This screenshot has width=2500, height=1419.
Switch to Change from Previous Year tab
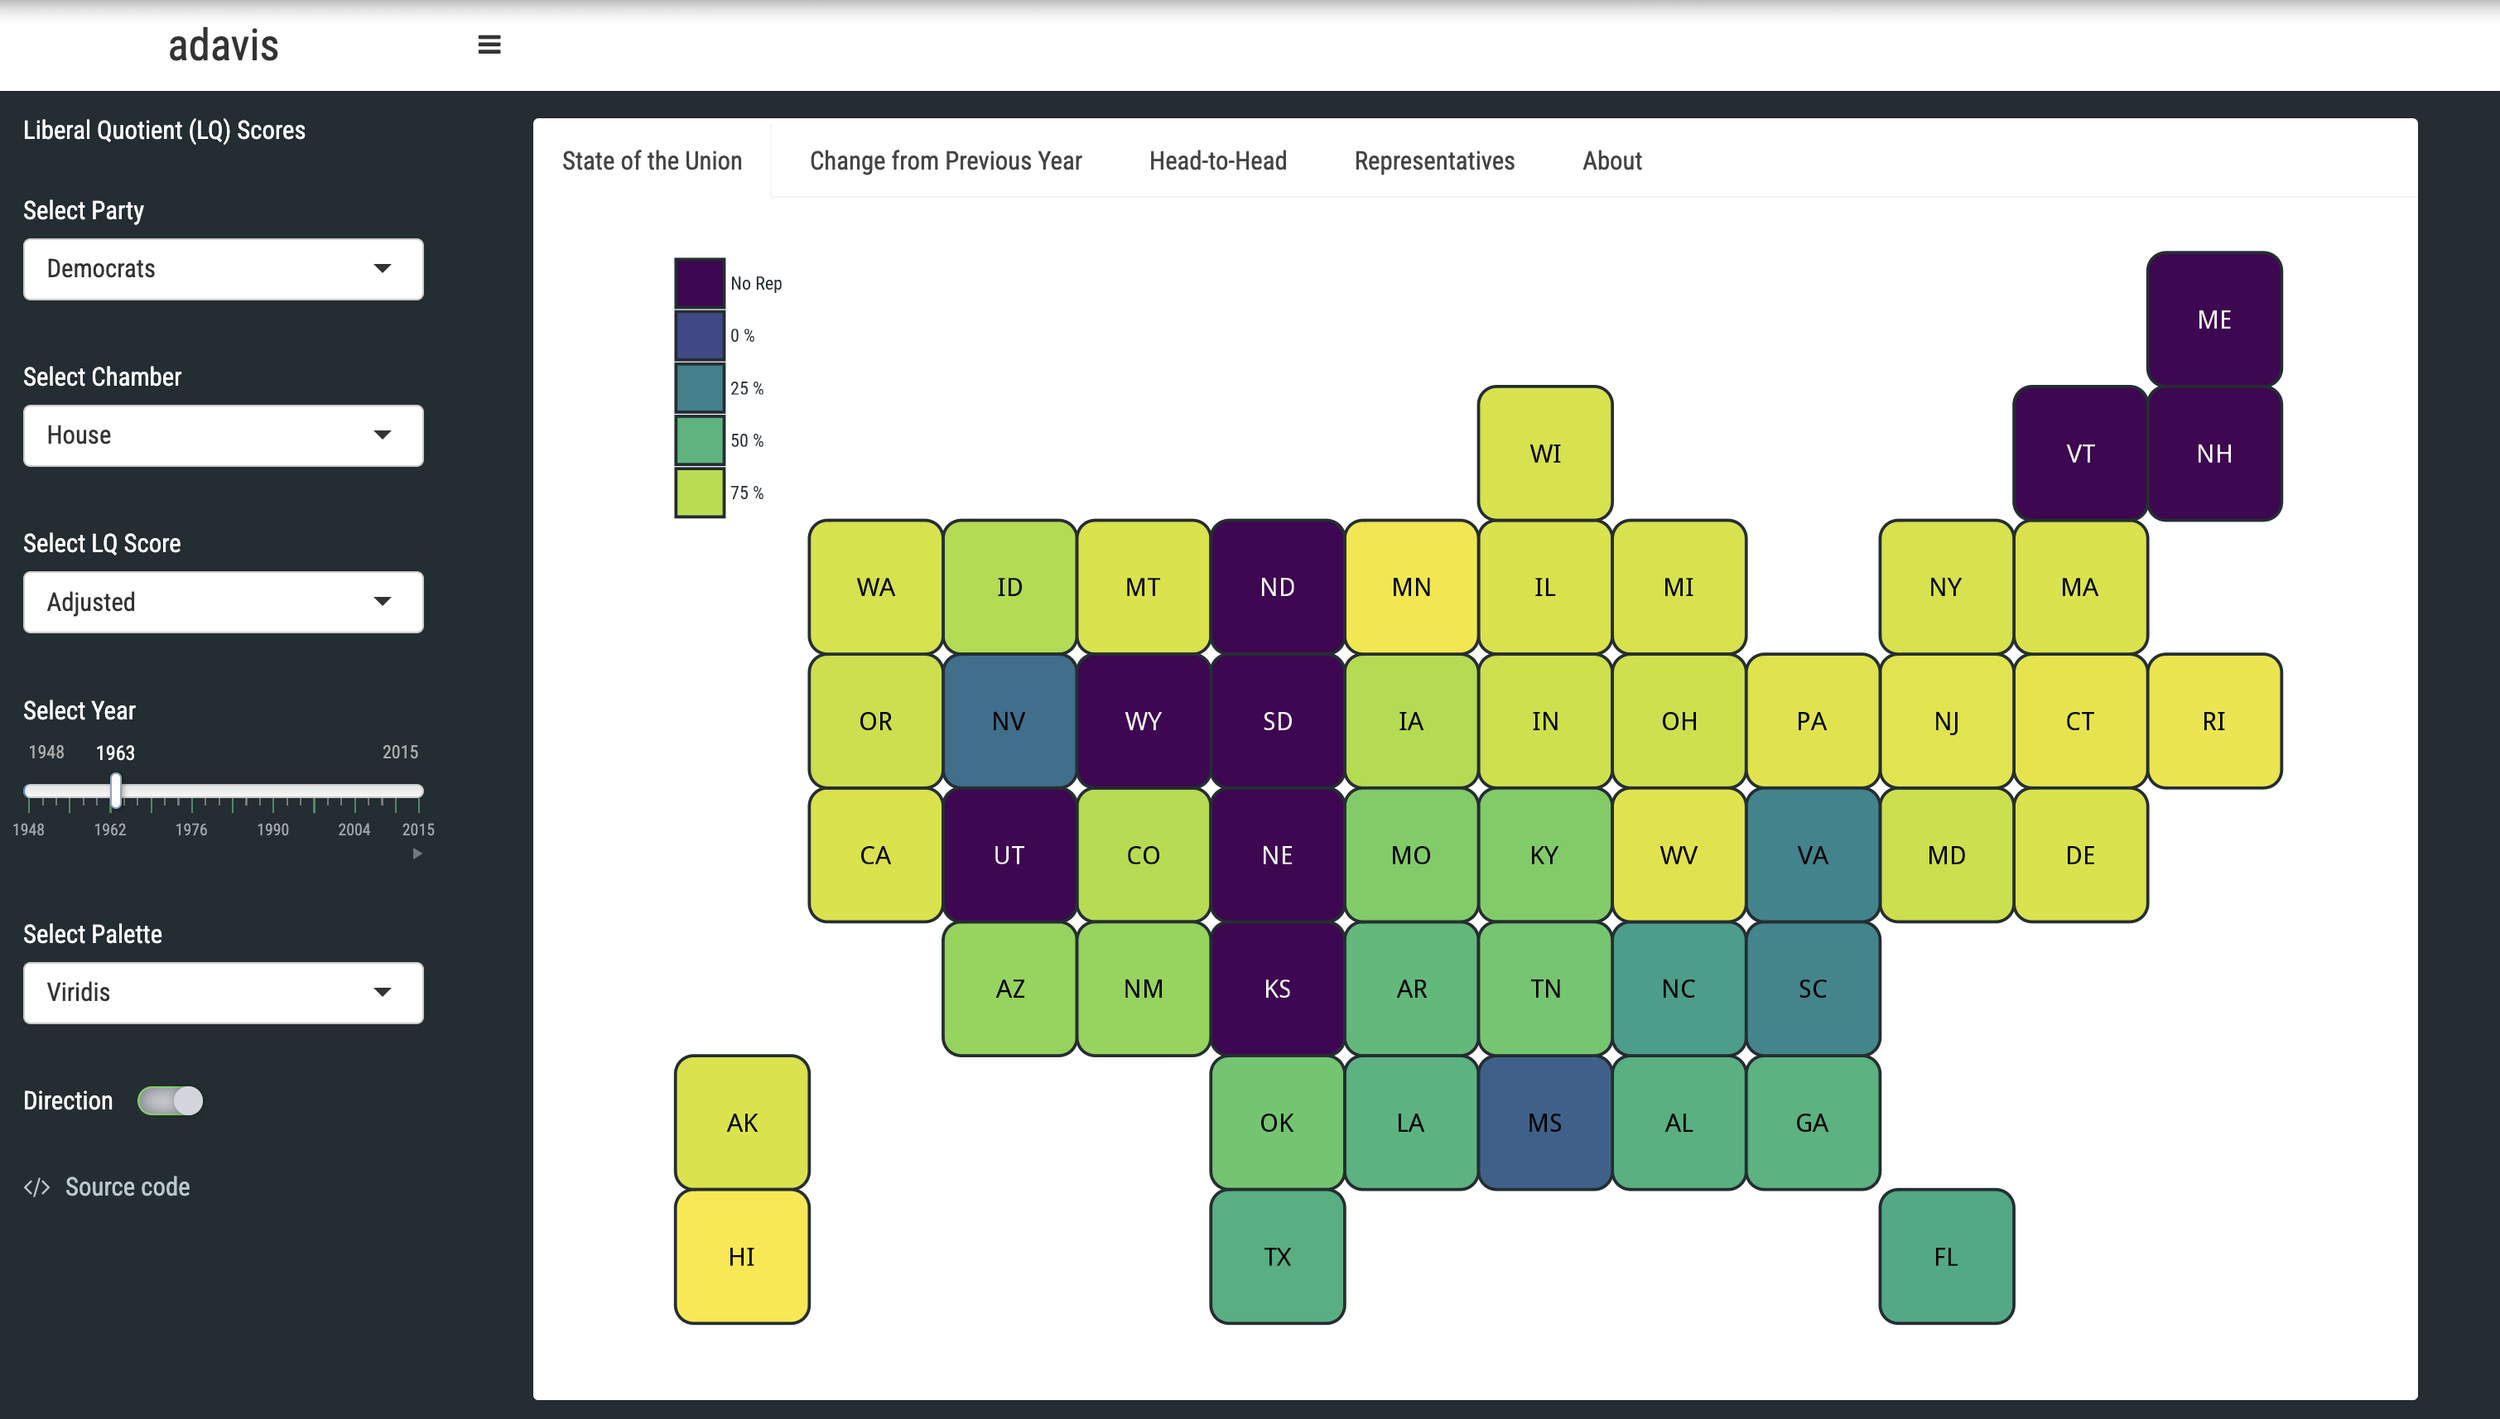(x=945, y=161)
